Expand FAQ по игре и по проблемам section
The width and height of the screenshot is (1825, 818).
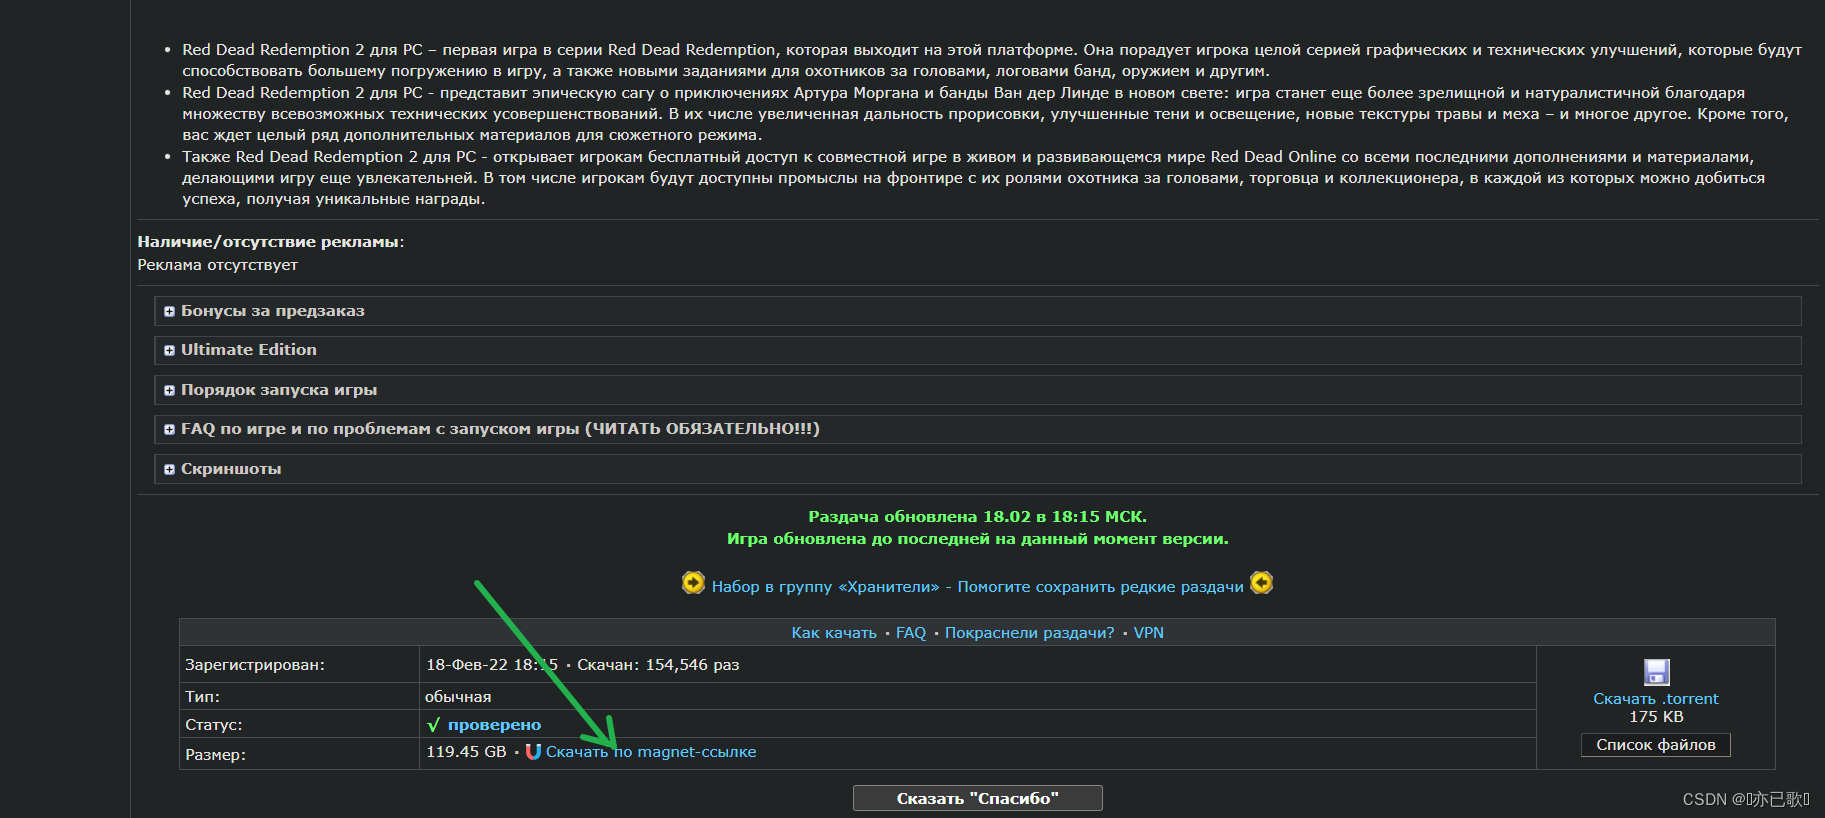pos(977,429)
